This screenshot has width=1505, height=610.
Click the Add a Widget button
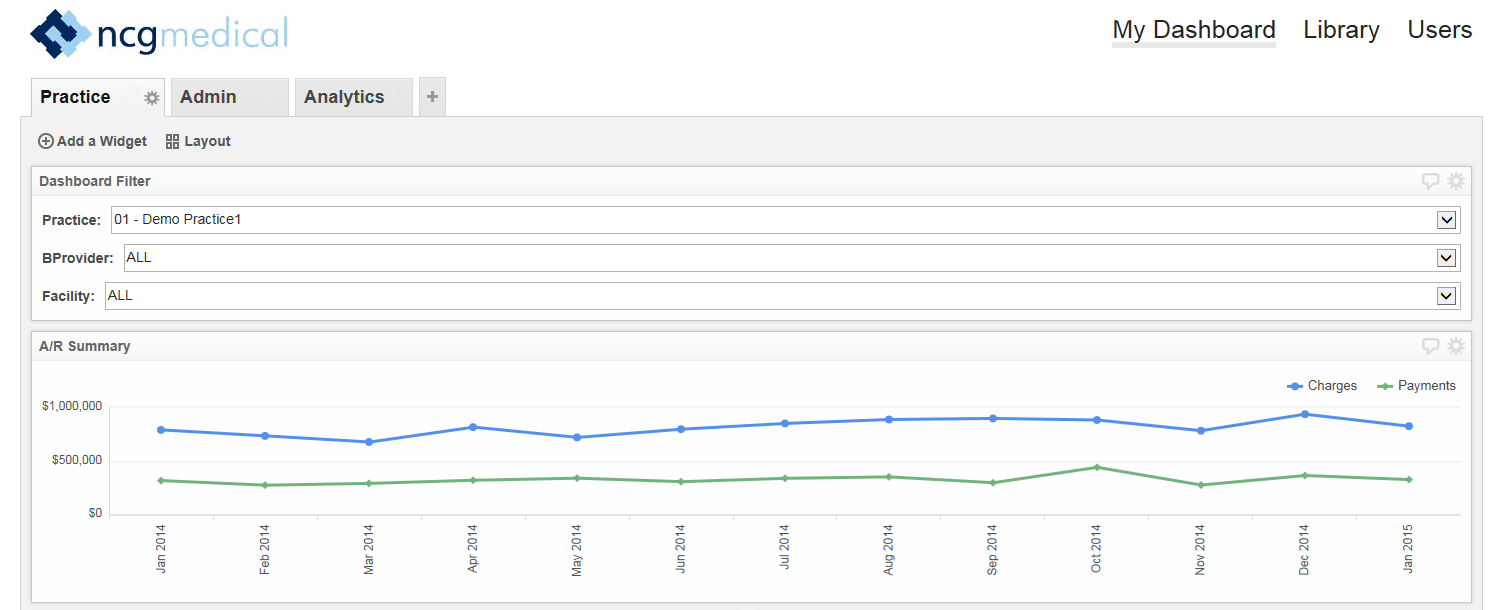(x=93, y=142)
